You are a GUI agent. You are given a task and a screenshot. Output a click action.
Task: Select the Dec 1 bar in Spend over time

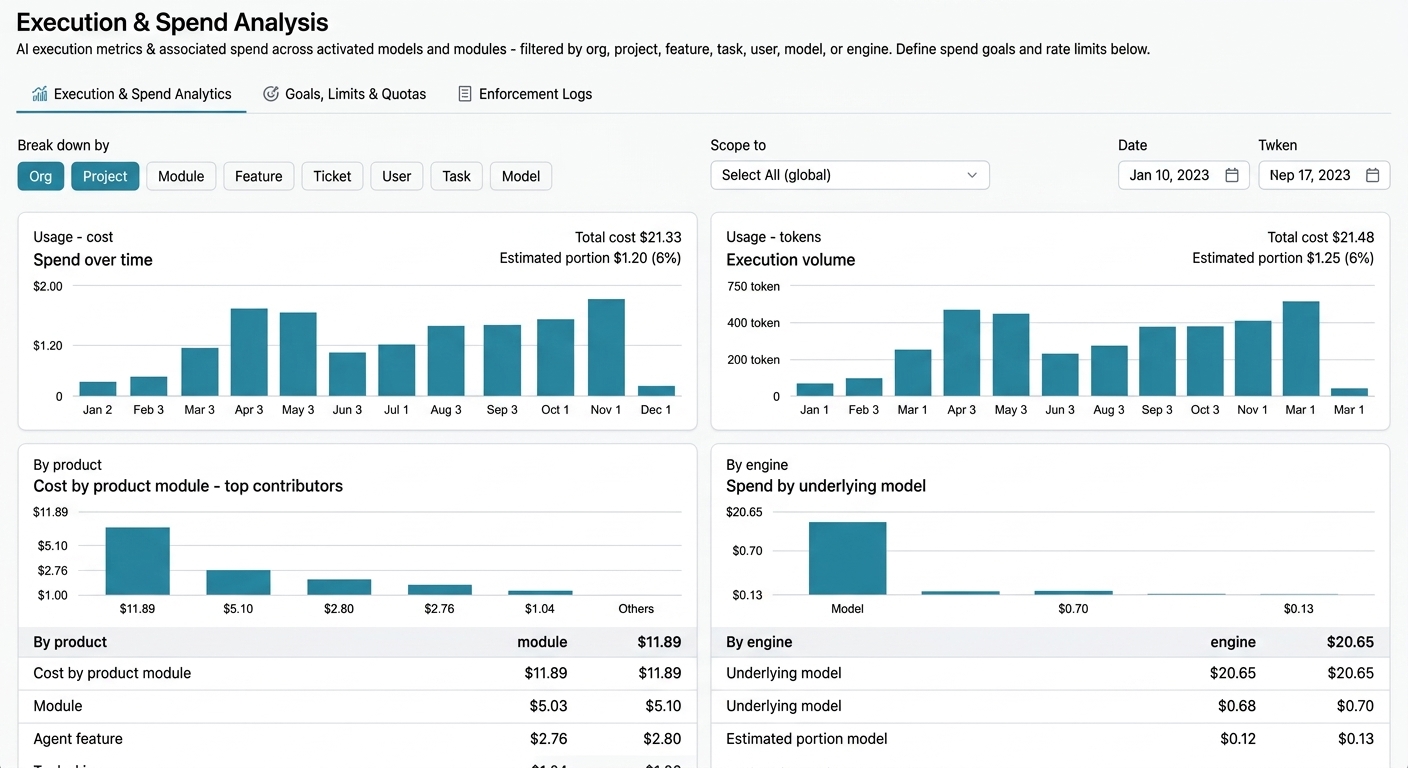(656, 391)
